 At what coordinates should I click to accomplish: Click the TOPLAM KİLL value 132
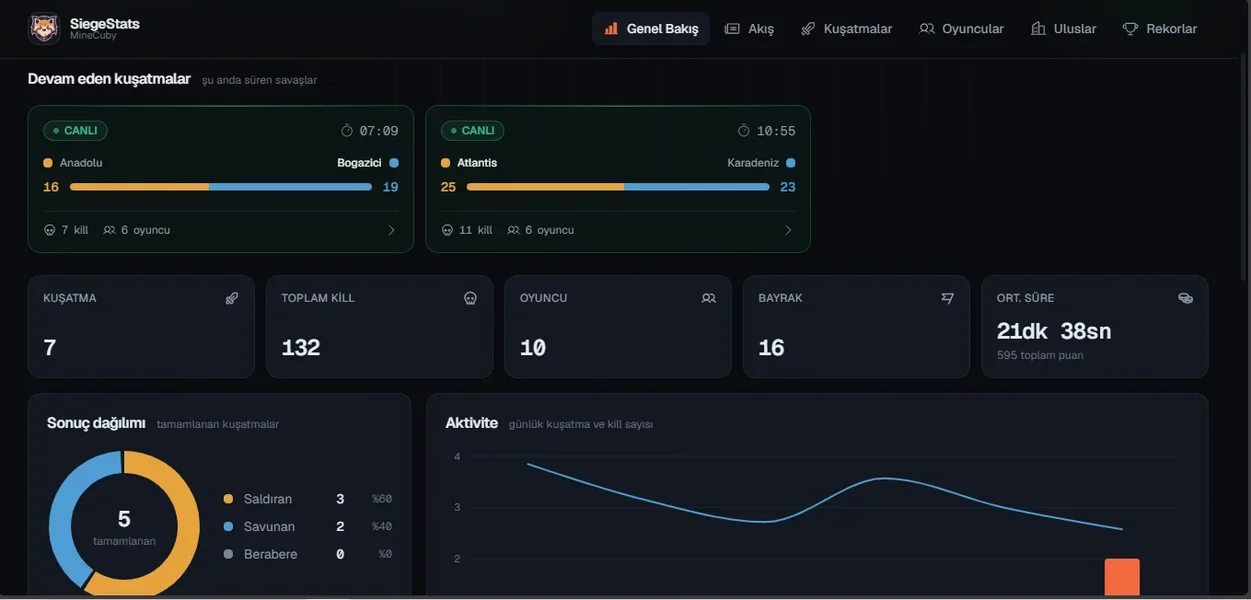coord(301,348)
